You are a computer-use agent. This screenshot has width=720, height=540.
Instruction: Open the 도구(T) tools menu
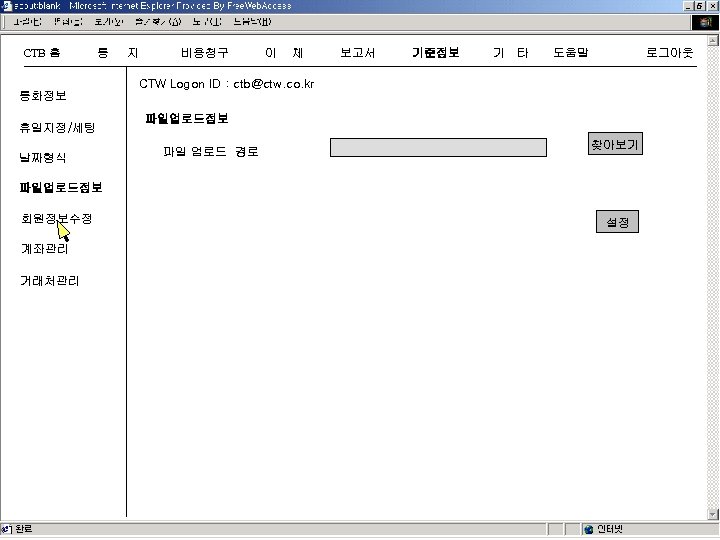pos(207,22)
